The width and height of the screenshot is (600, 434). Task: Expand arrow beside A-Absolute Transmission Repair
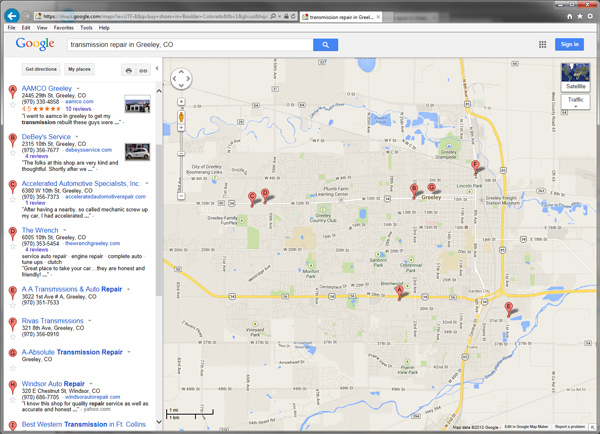point(129,352)
